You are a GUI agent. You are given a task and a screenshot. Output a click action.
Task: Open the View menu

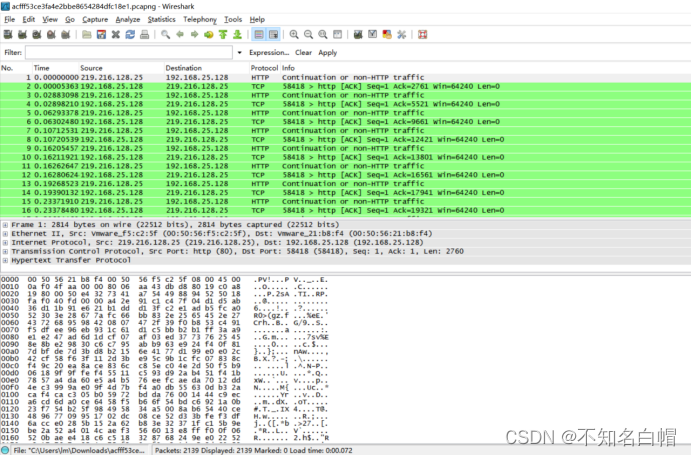tap(50, 19)
